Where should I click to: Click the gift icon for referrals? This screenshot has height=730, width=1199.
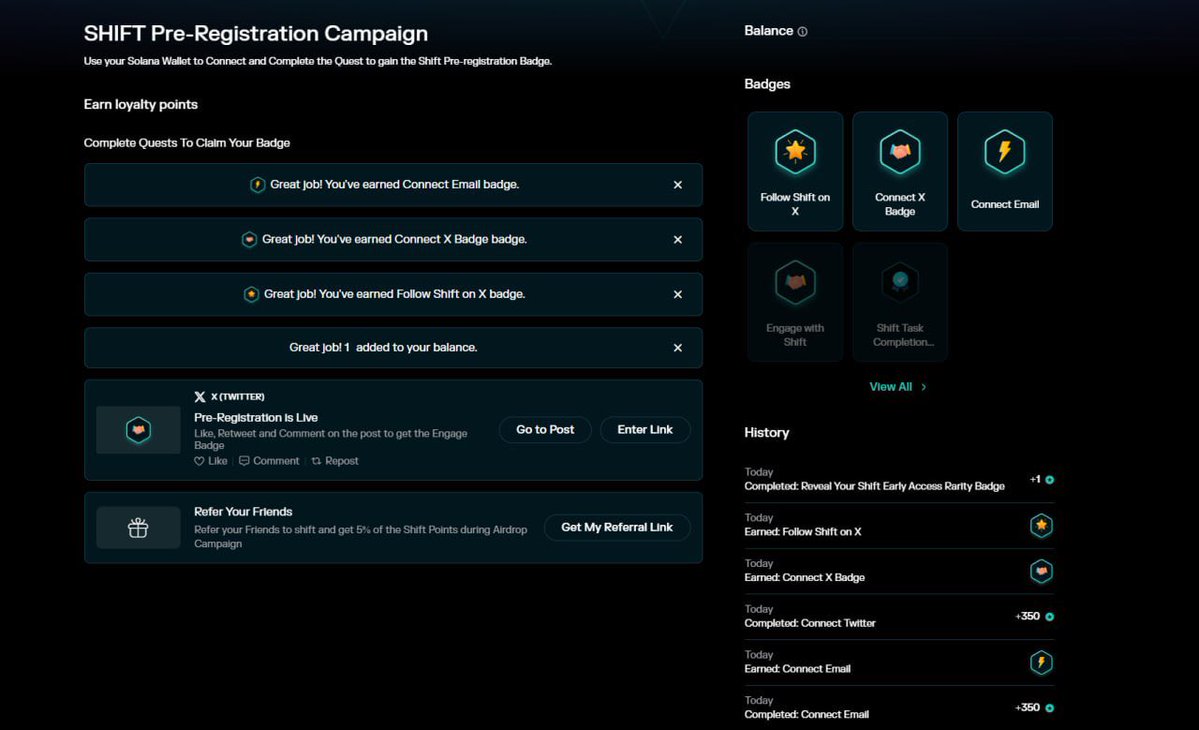point(138,527)
